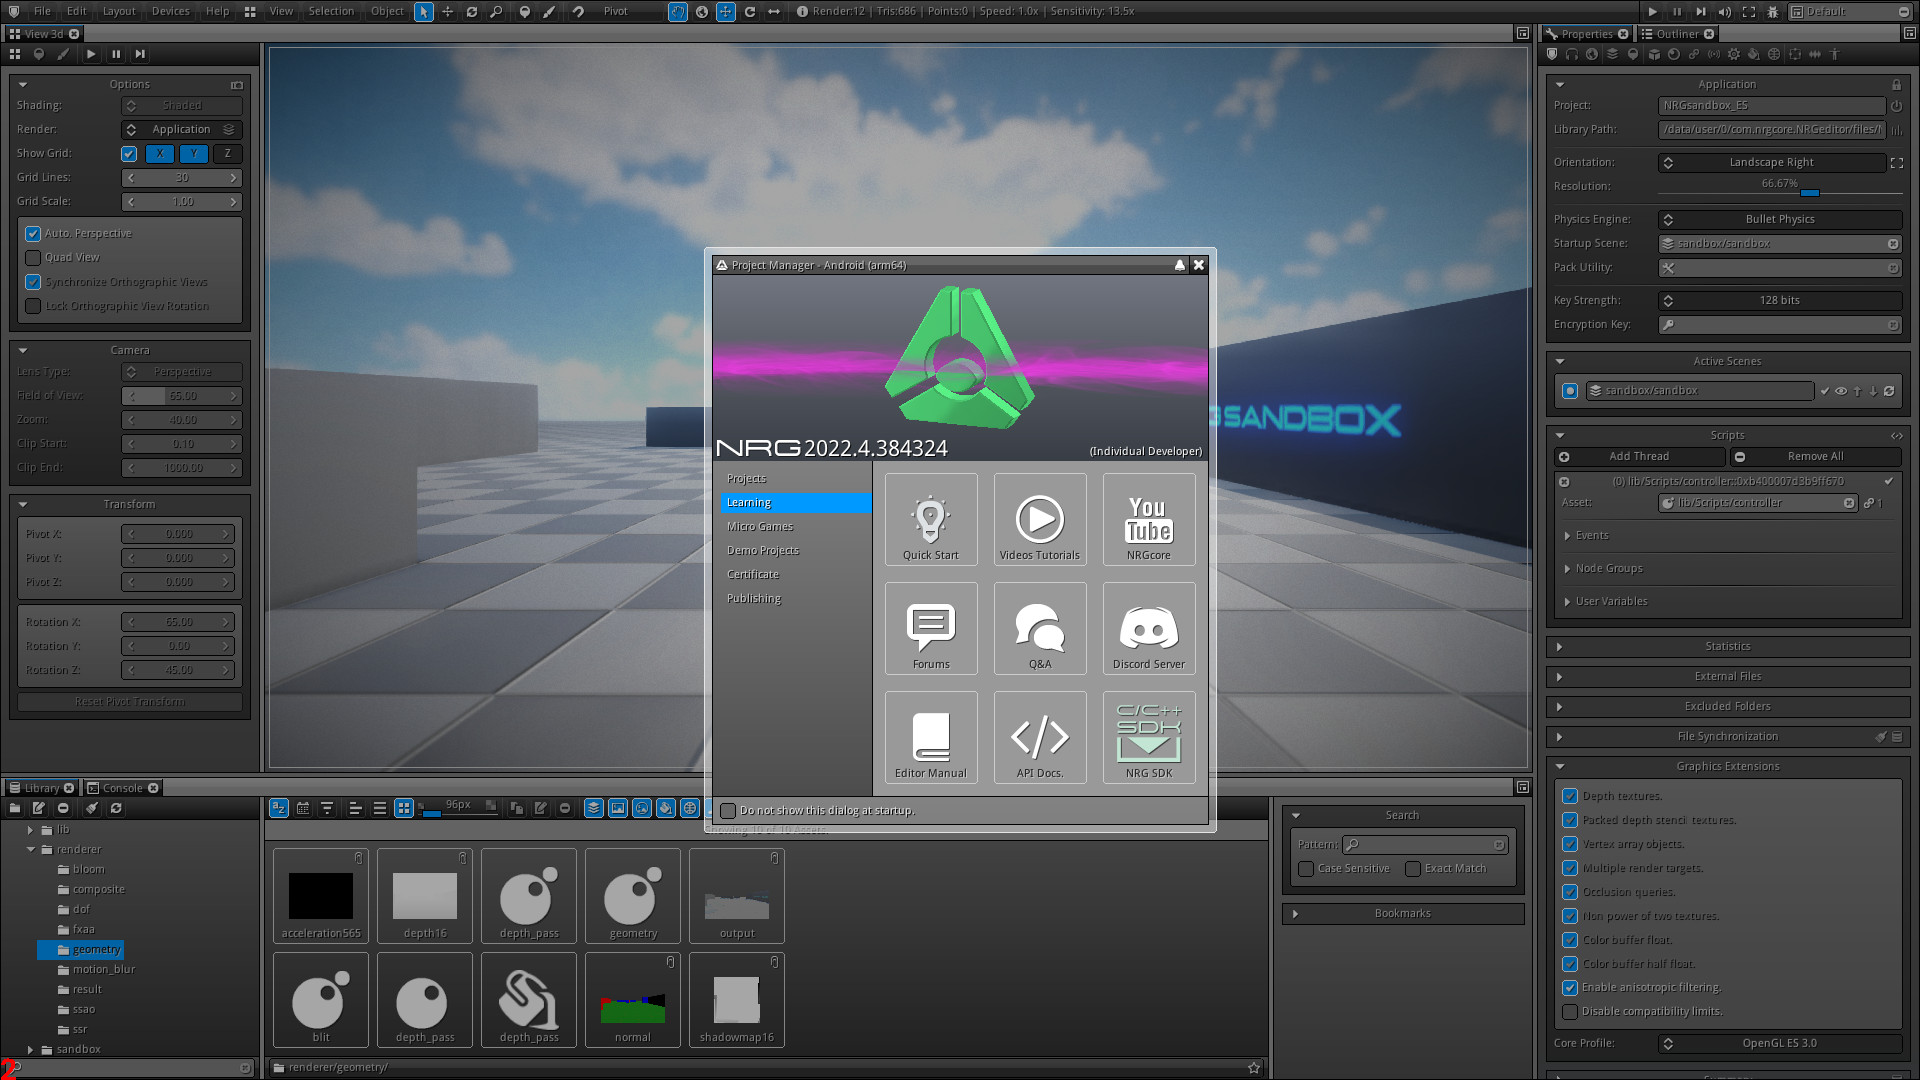Click refresh icon in Library toolbar

116,808
